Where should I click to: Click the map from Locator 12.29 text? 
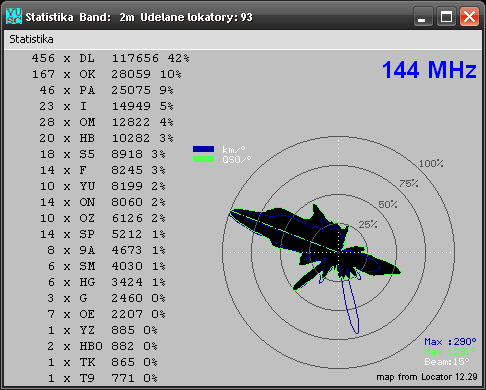point(427,377)
